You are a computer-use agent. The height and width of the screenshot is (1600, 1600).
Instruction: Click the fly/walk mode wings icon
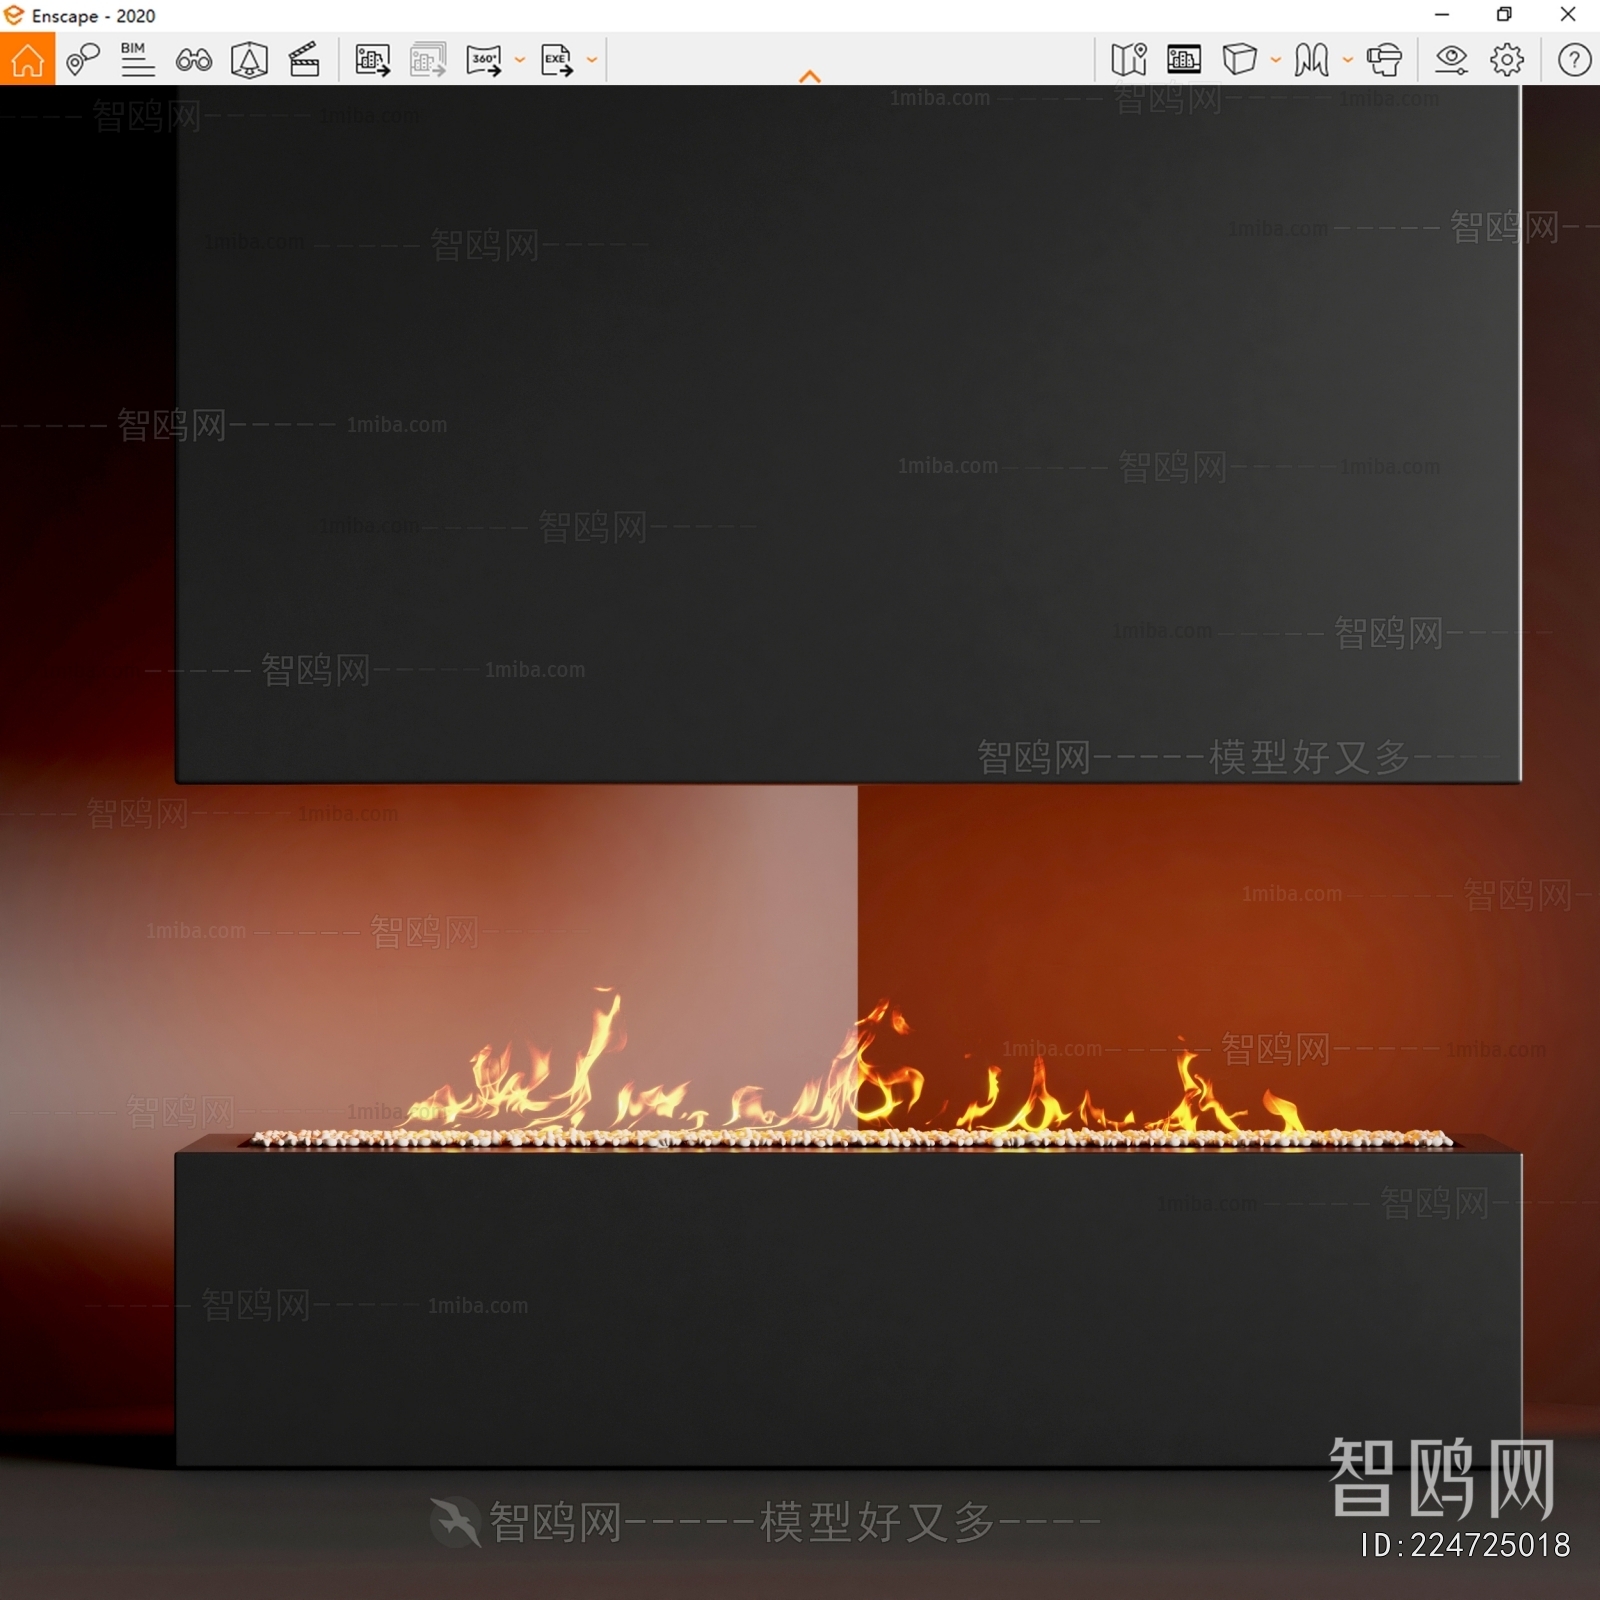1312,60
